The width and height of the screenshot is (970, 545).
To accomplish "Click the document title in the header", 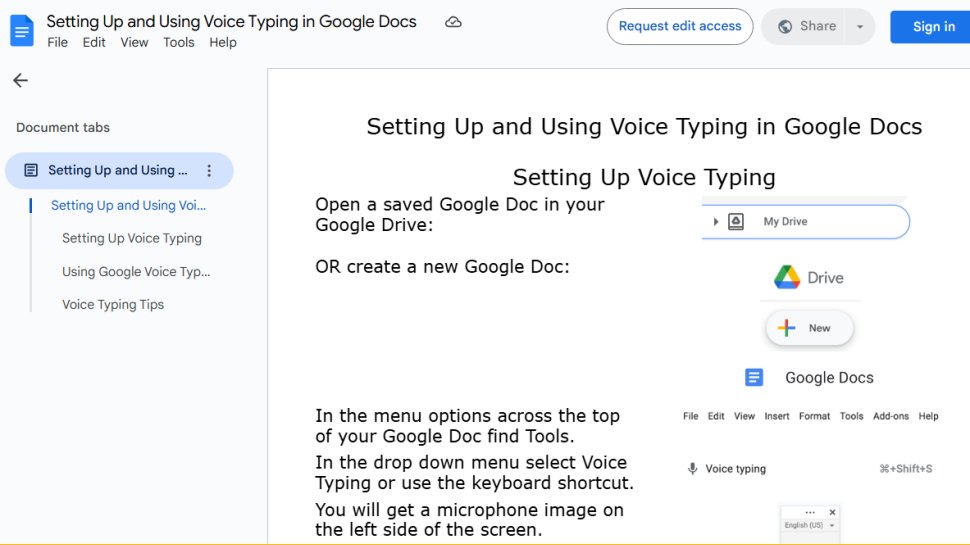I will (231, 22).
